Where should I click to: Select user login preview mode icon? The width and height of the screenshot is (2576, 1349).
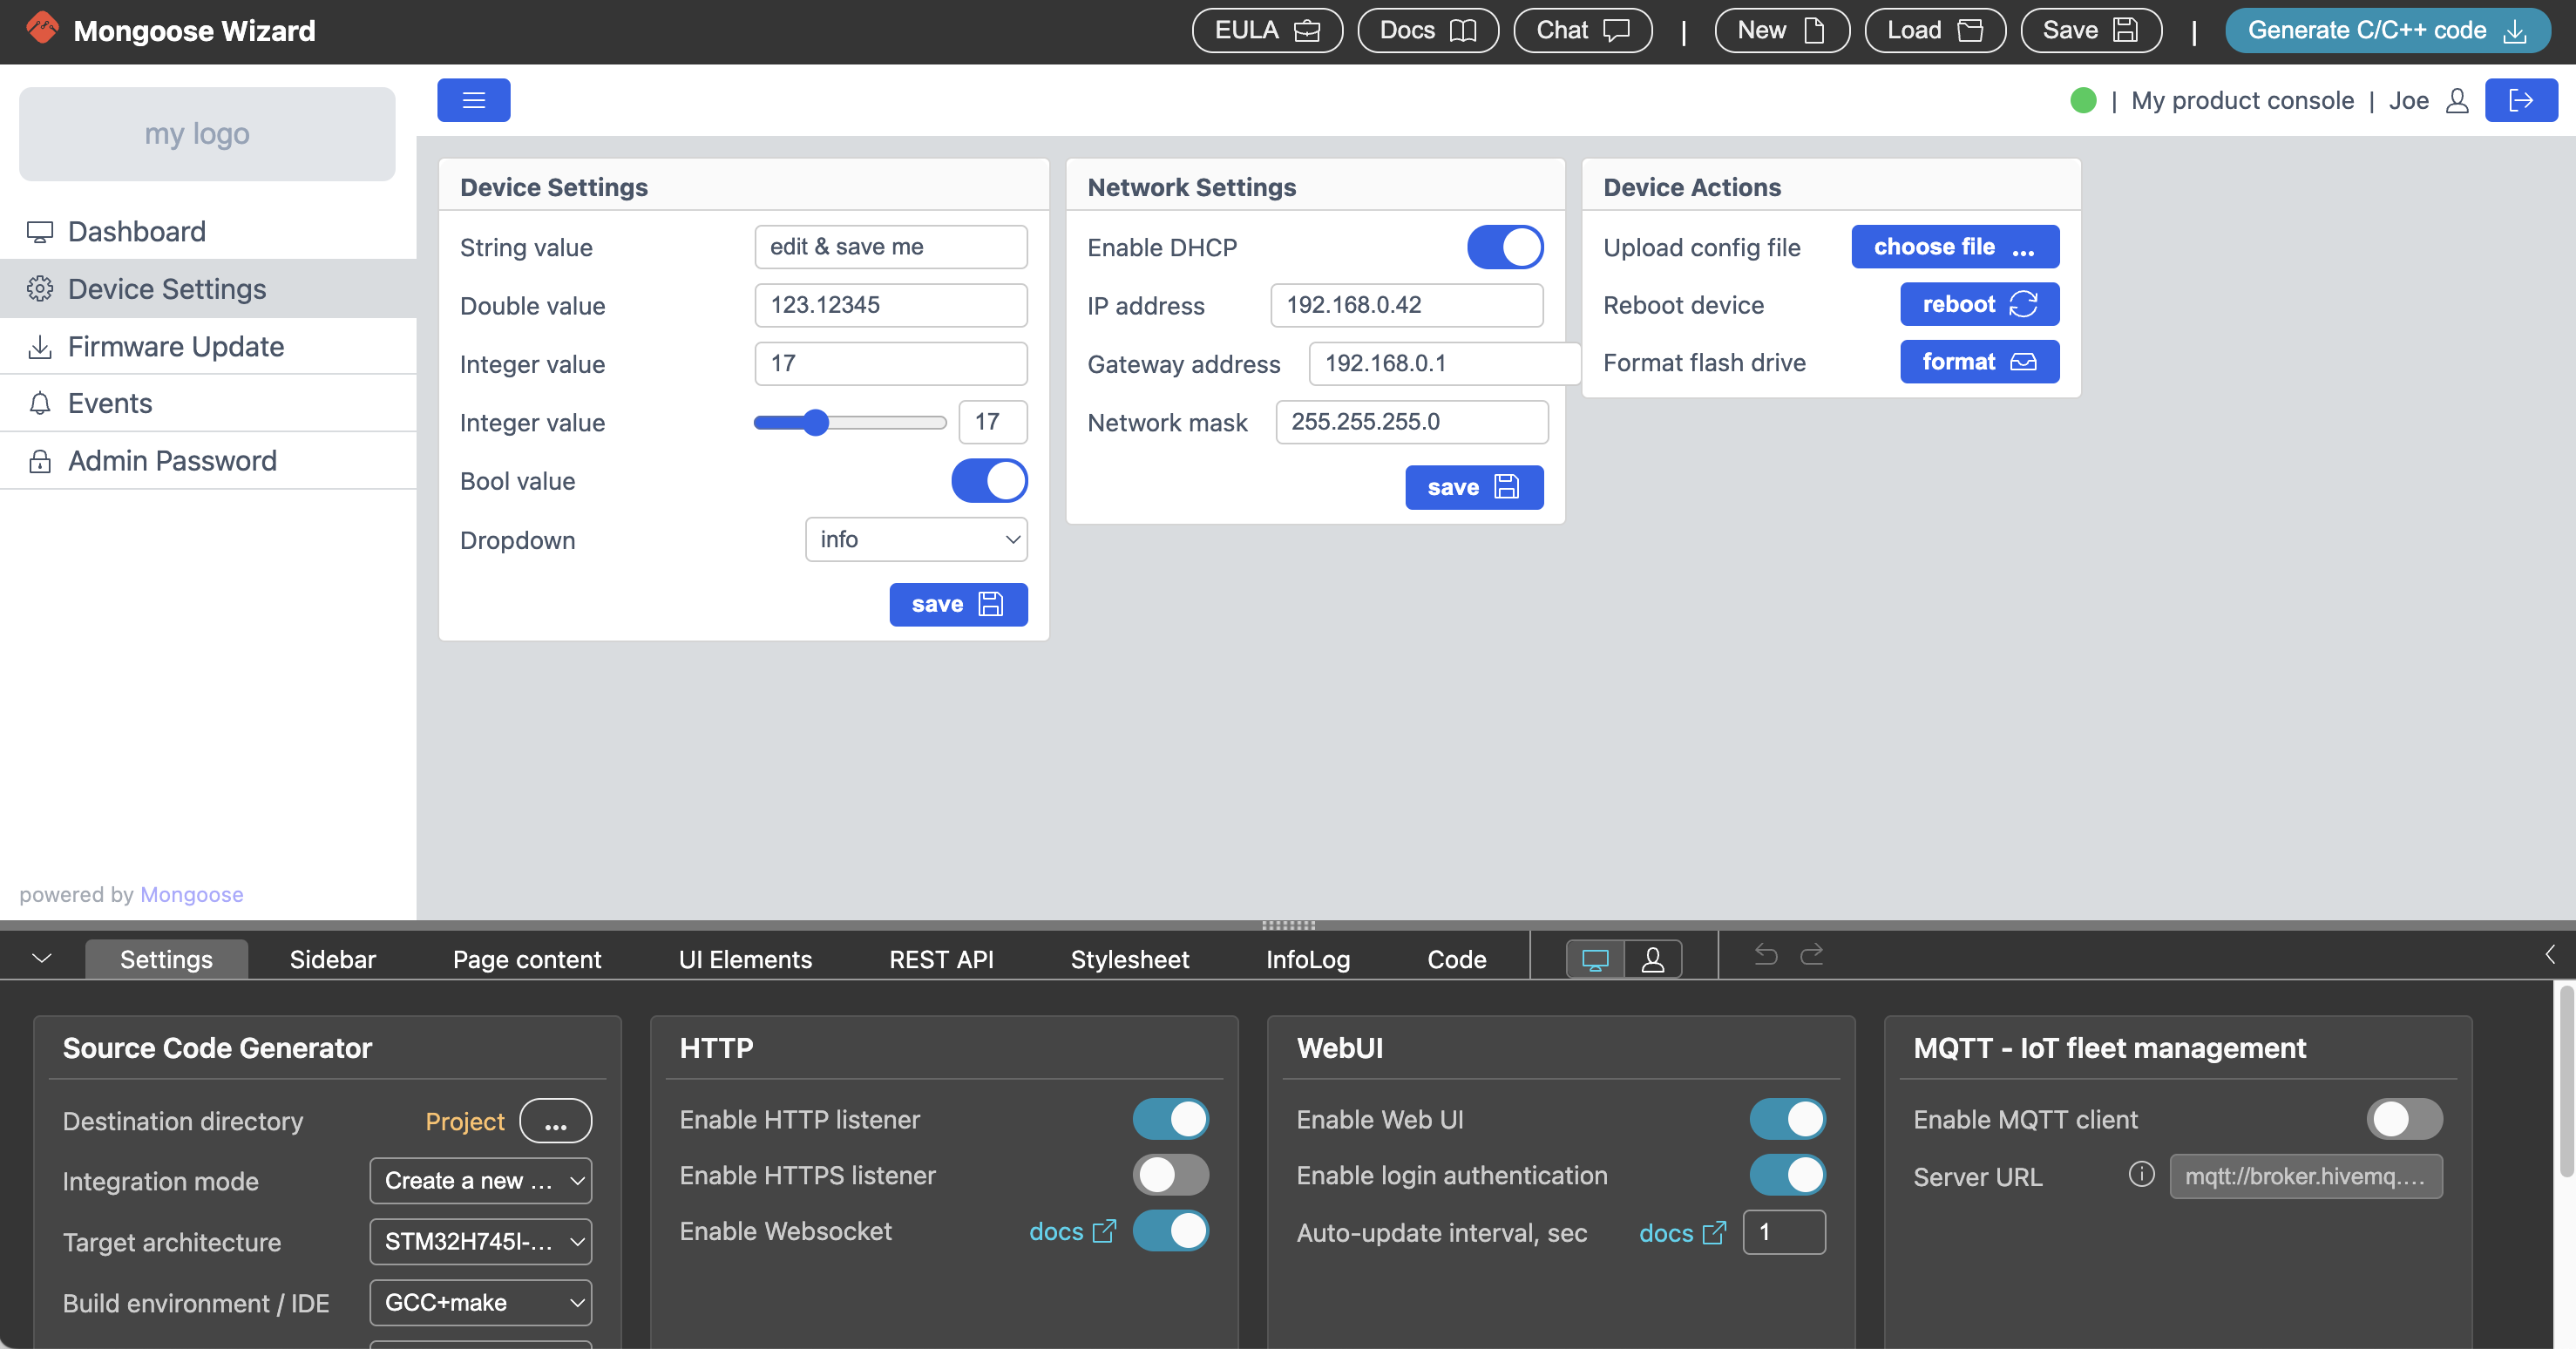[x=1653, y=959]
